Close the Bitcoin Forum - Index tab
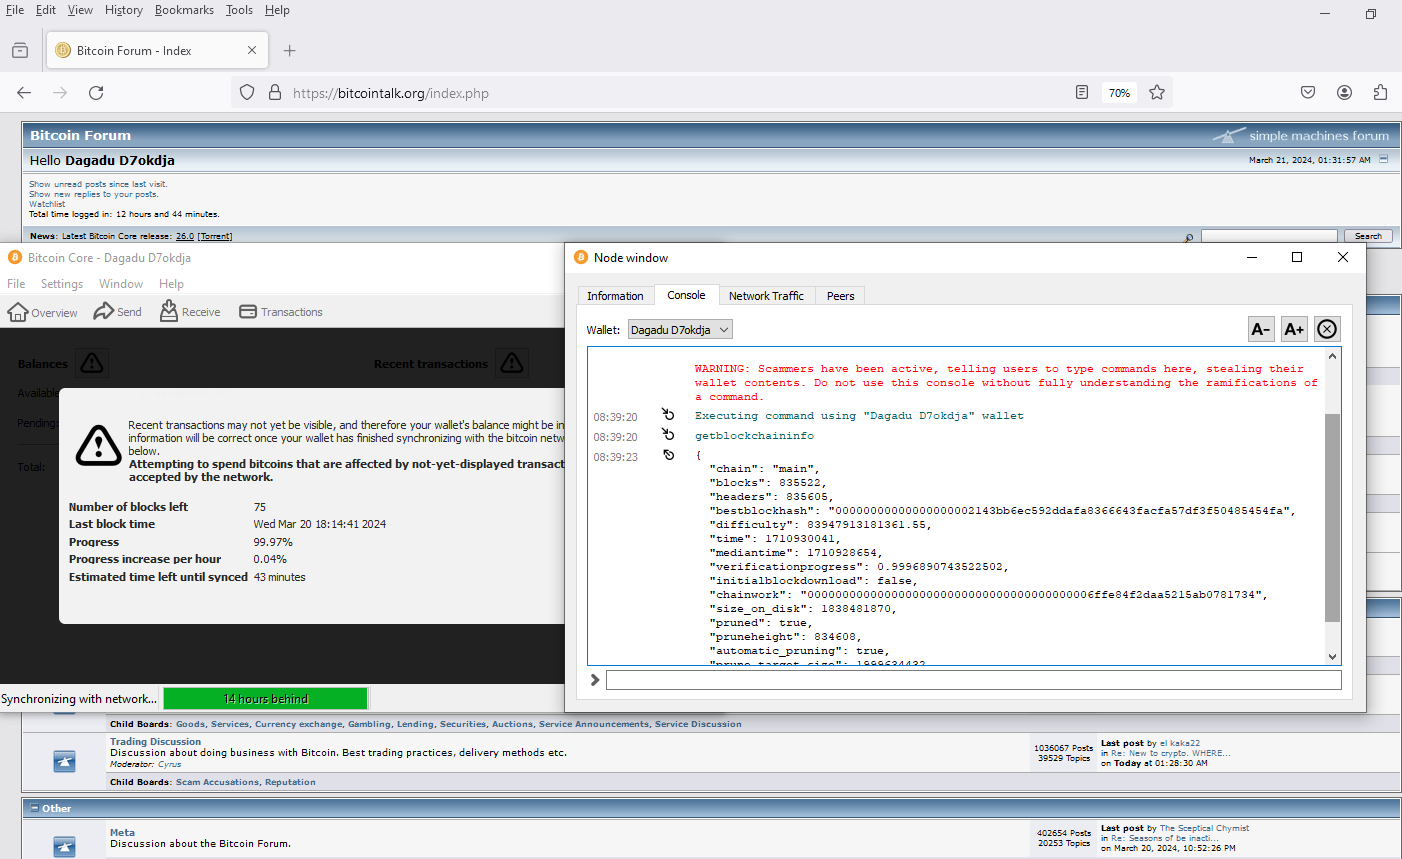The image size is (1402, 859). [252, 50]
